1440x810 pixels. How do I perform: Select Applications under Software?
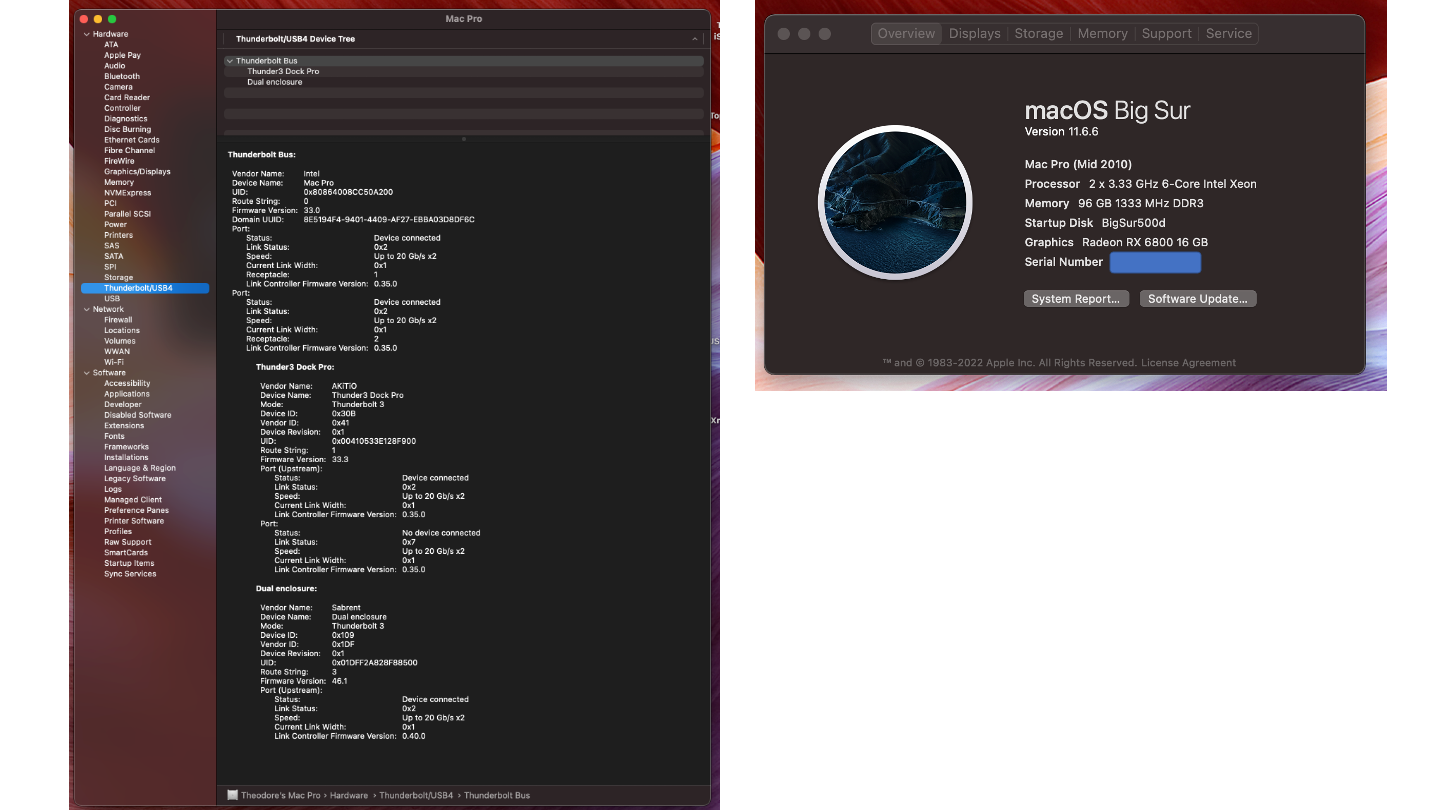127,394
